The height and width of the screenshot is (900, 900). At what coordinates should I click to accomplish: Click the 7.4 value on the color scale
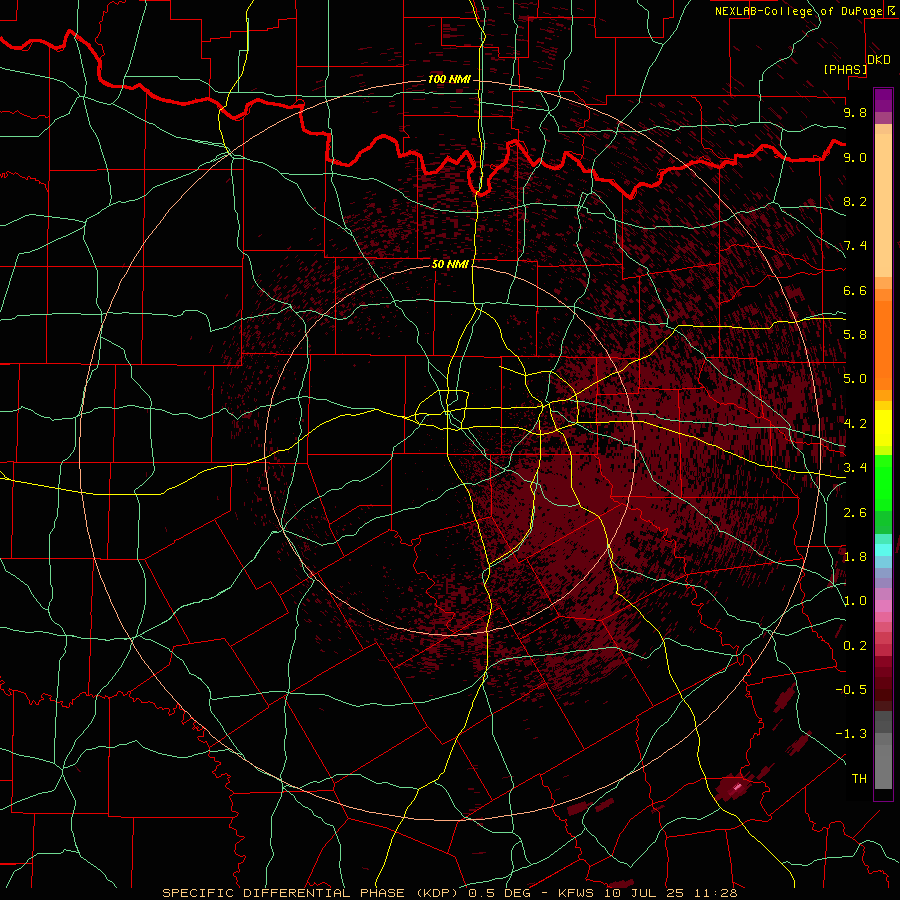tap(855, 246)
